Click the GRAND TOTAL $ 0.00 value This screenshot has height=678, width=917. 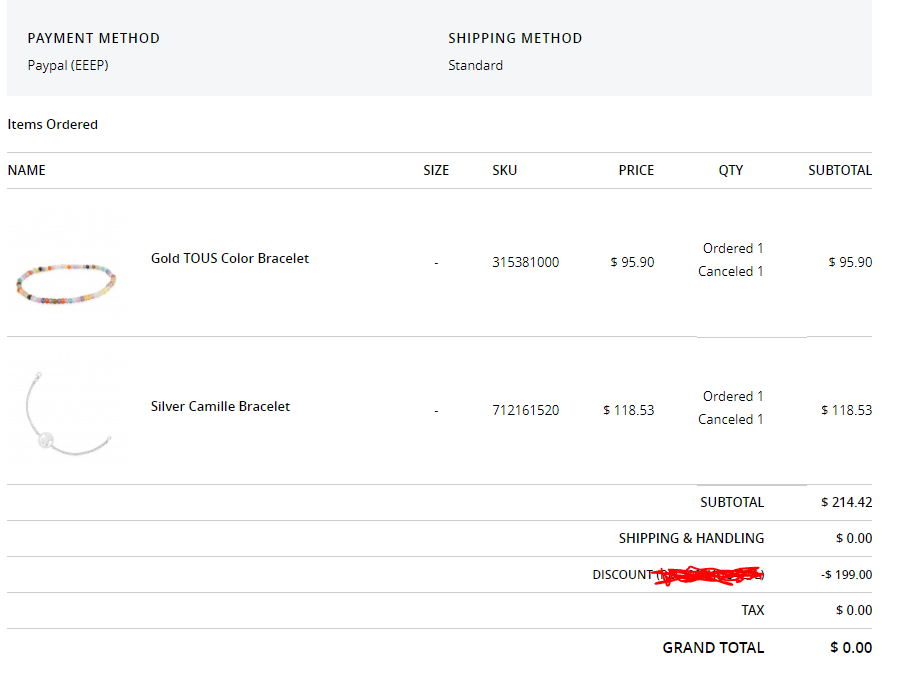pyautogui.click(x=851, y=647)
